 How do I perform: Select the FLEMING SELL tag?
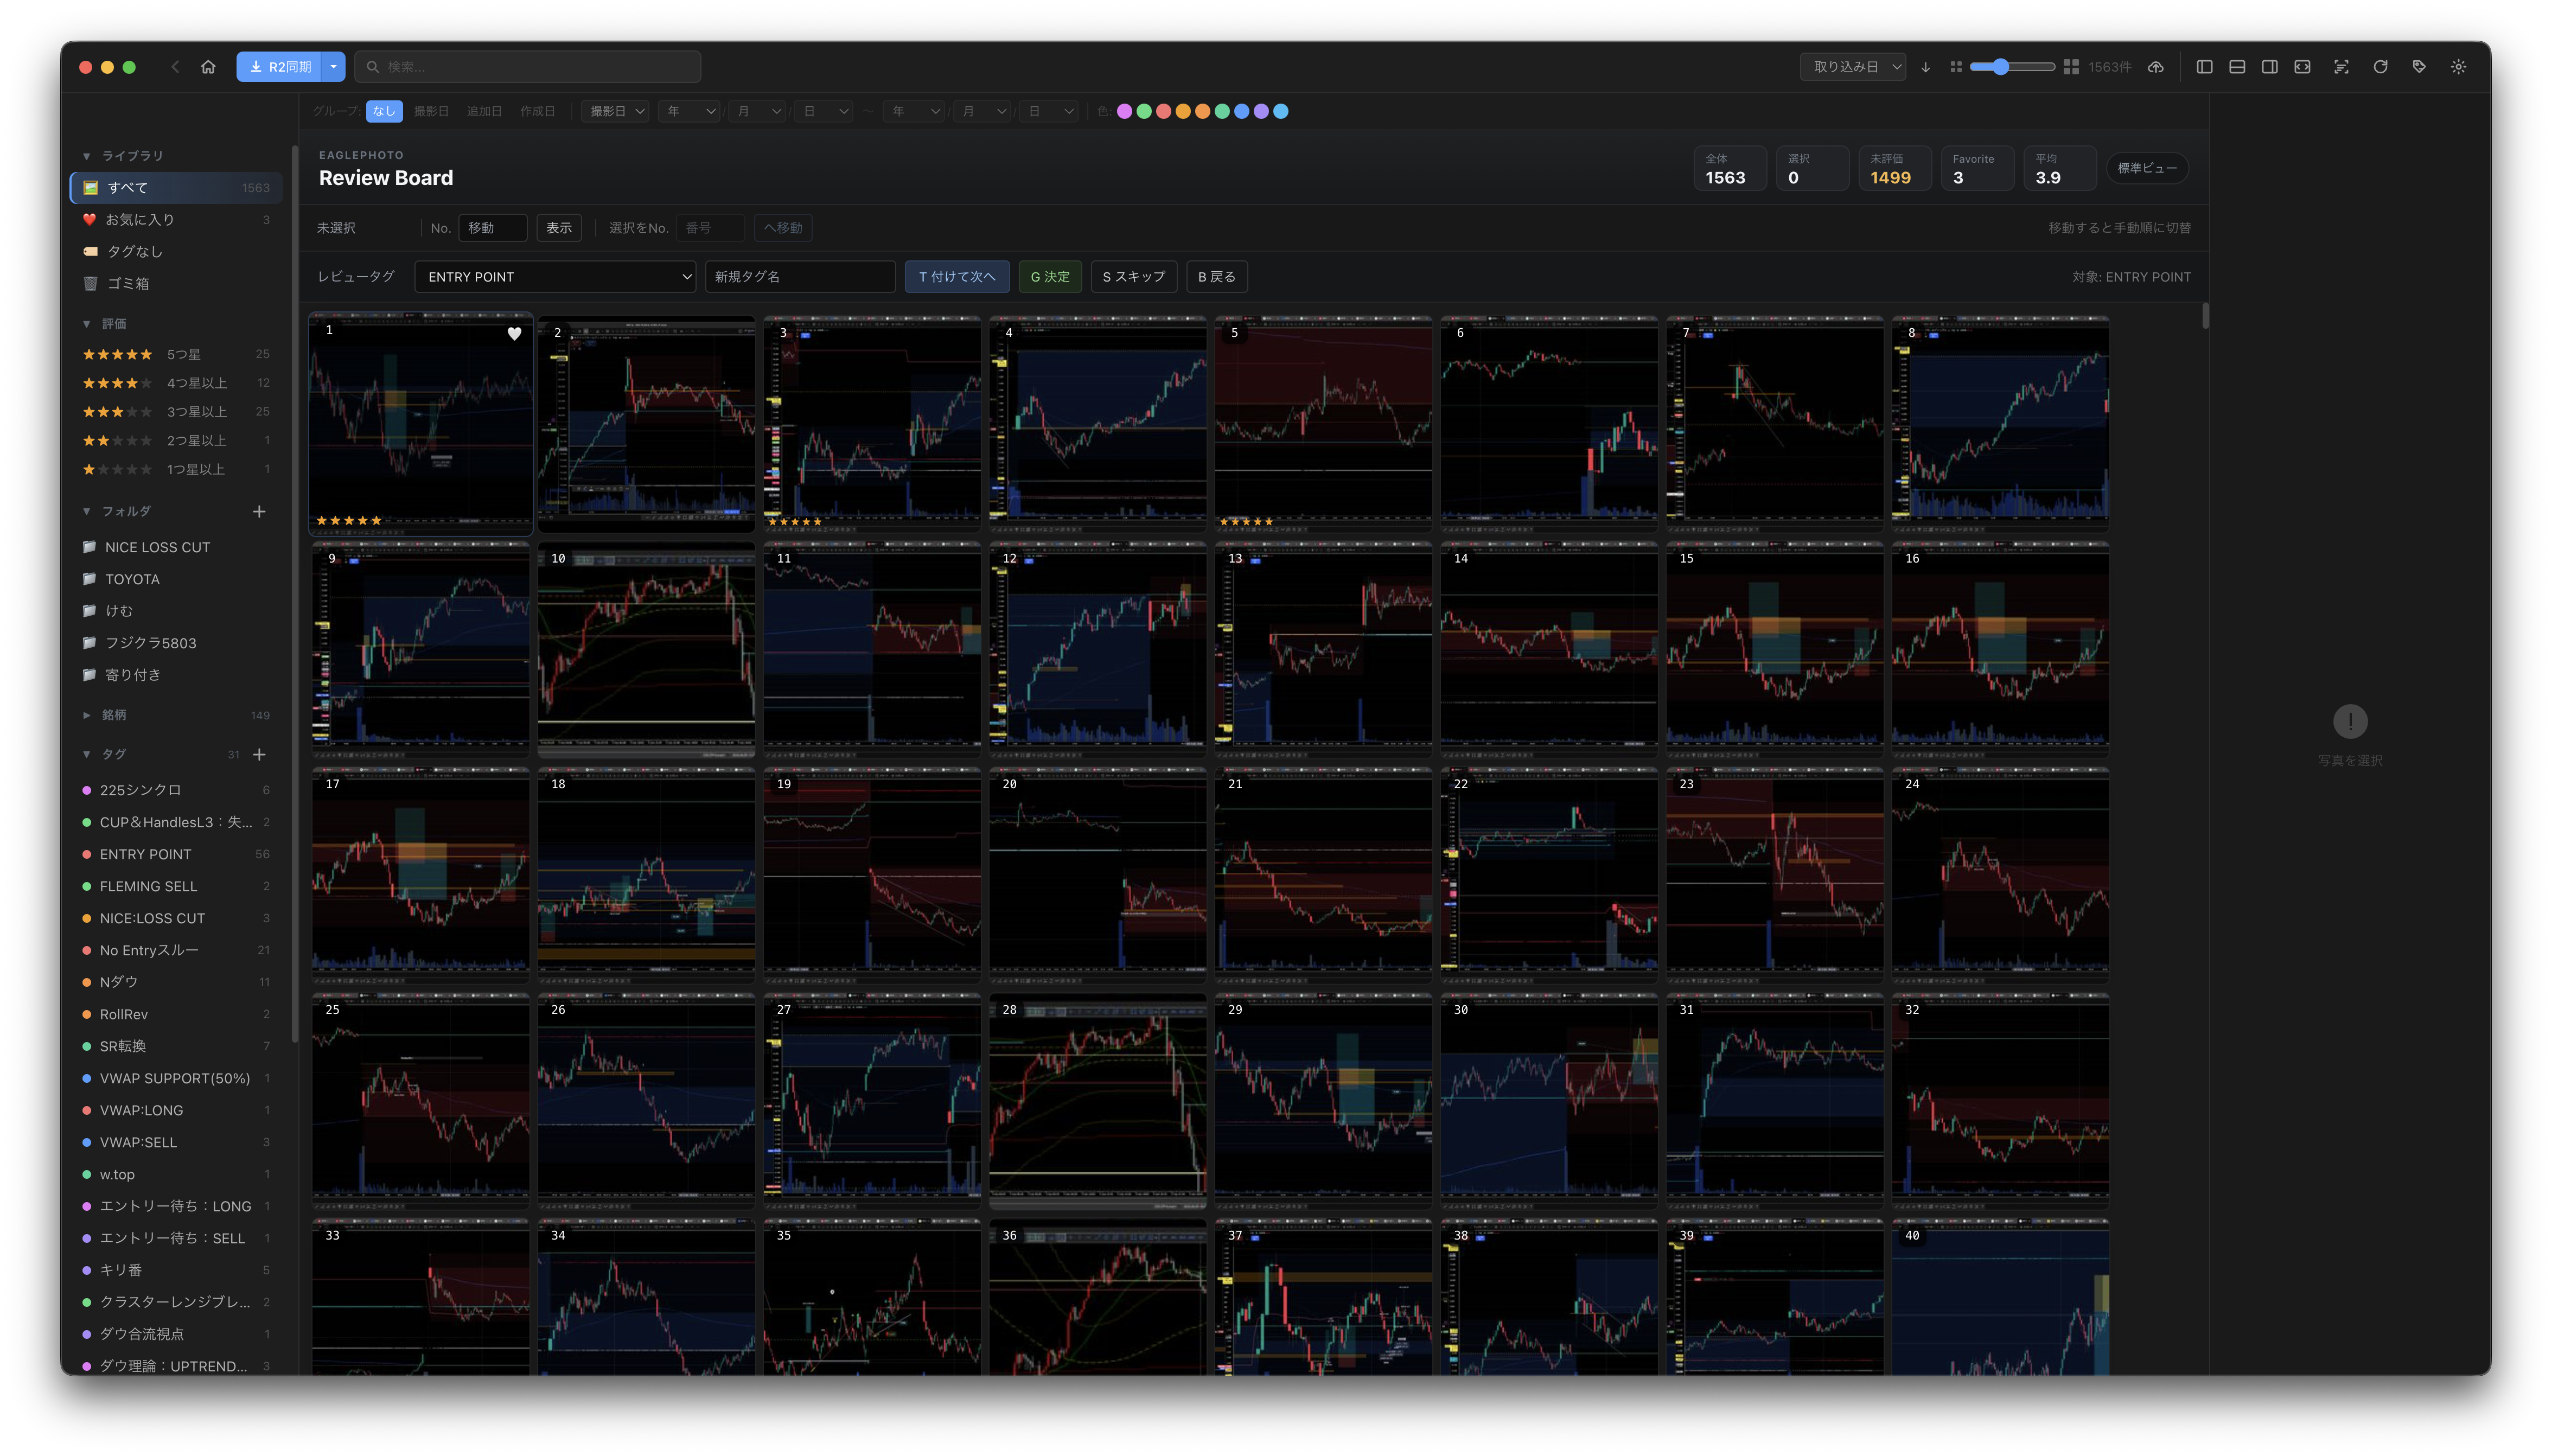(x=176, y=886)
